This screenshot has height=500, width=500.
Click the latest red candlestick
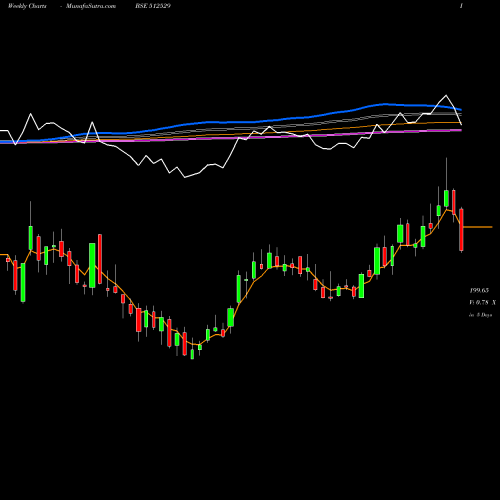461,230
